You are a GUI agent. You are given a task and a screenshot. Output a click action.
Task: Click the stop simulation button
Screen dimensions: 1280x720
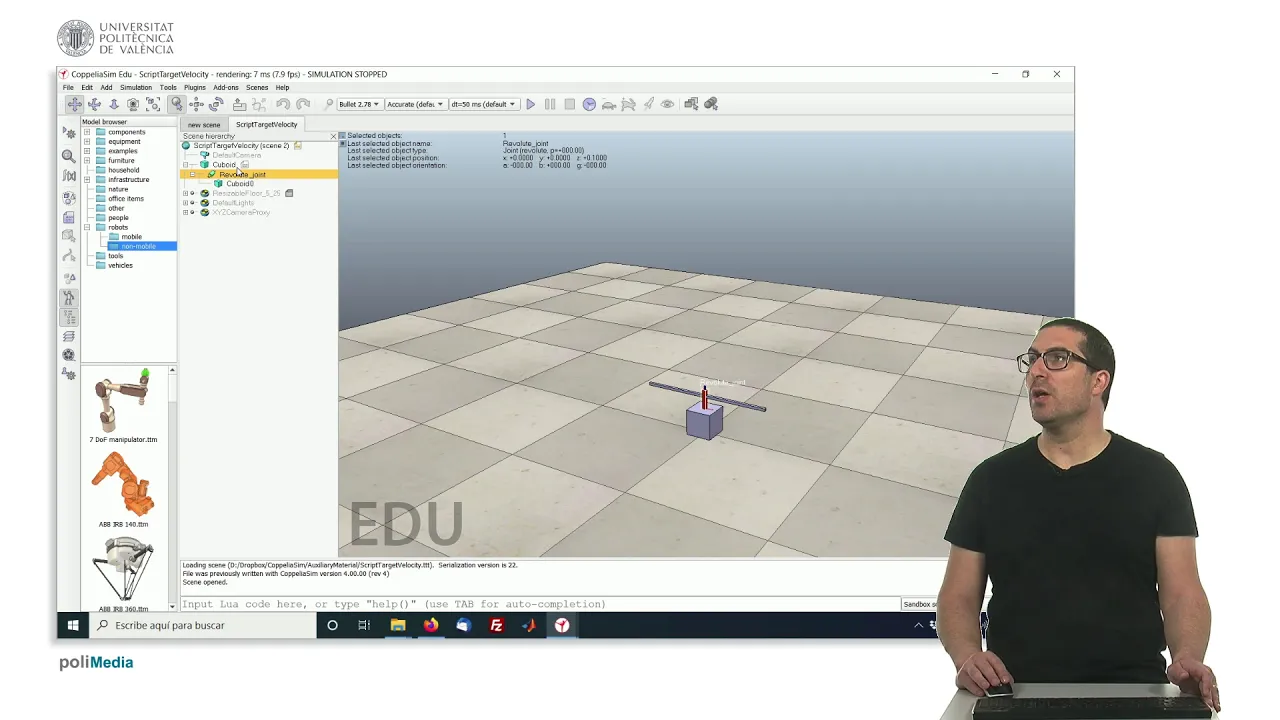(569, 104)
